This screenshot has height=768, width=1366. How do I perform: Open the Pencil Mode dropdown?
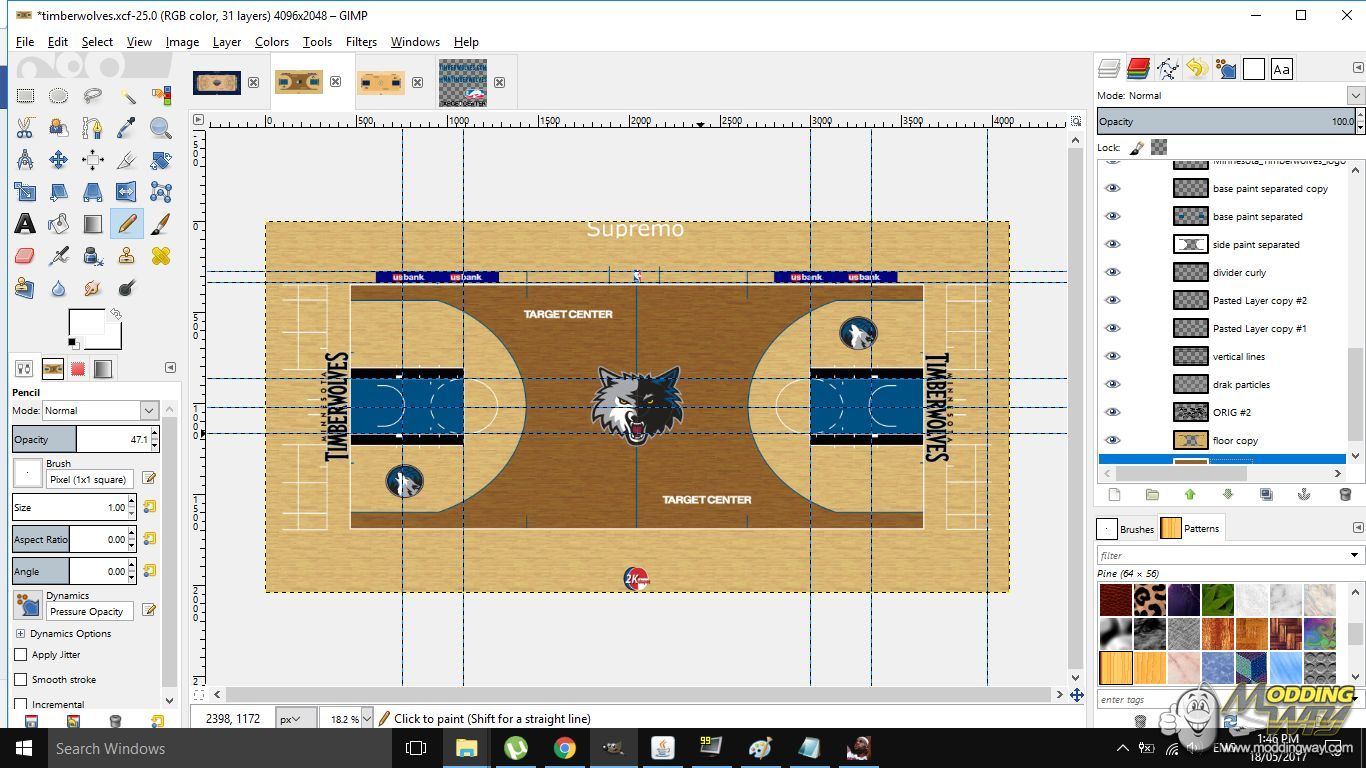[x=149, y=410]
